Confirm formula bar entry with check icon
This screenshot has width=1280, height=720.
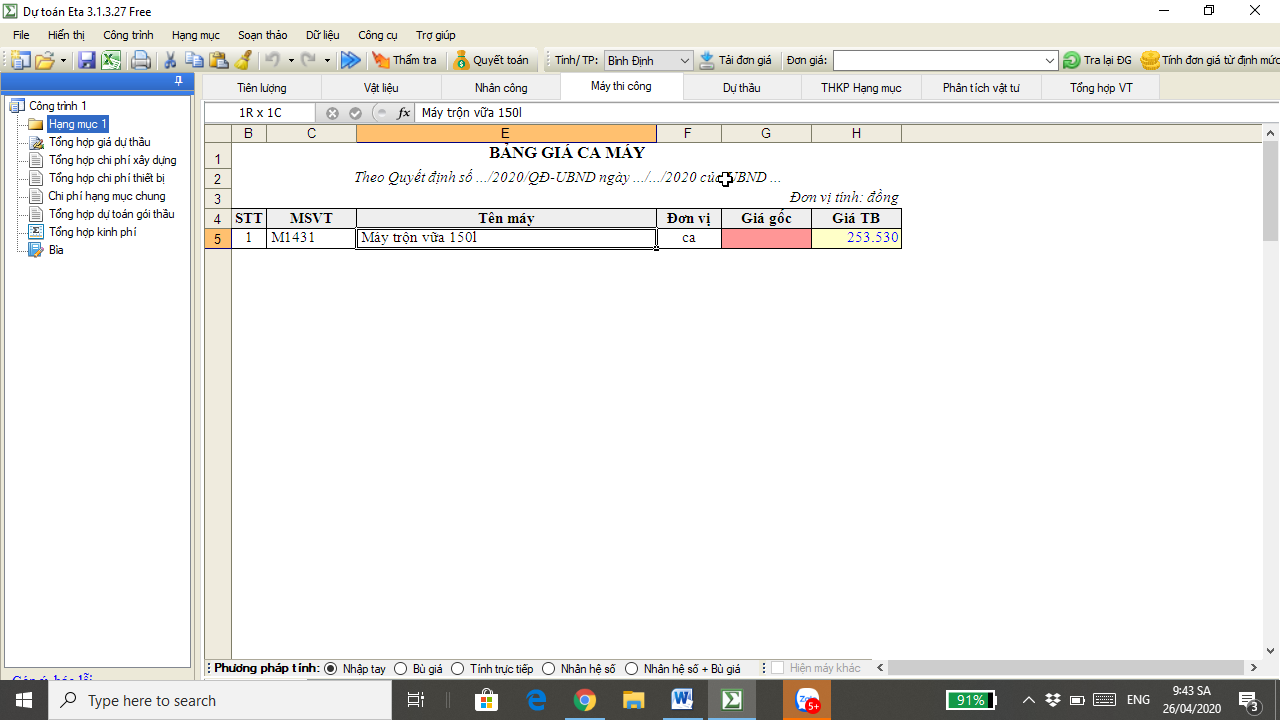coord(355,113)
